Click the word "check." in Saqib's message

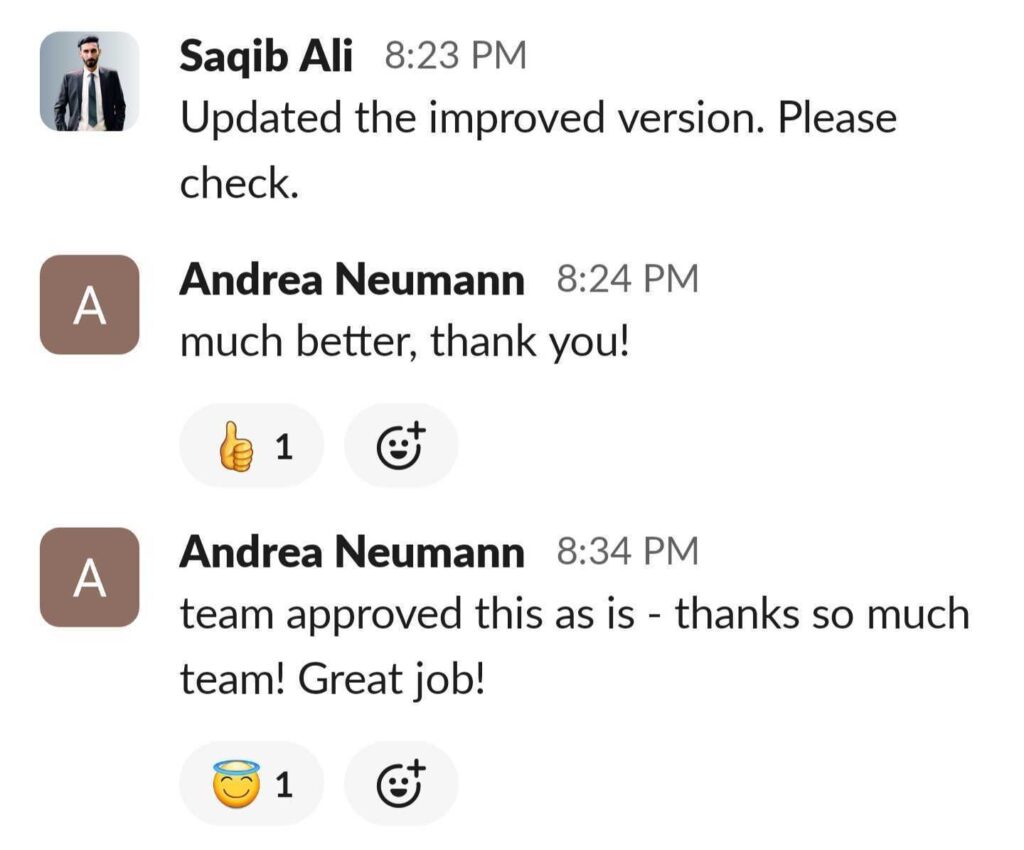239,184
